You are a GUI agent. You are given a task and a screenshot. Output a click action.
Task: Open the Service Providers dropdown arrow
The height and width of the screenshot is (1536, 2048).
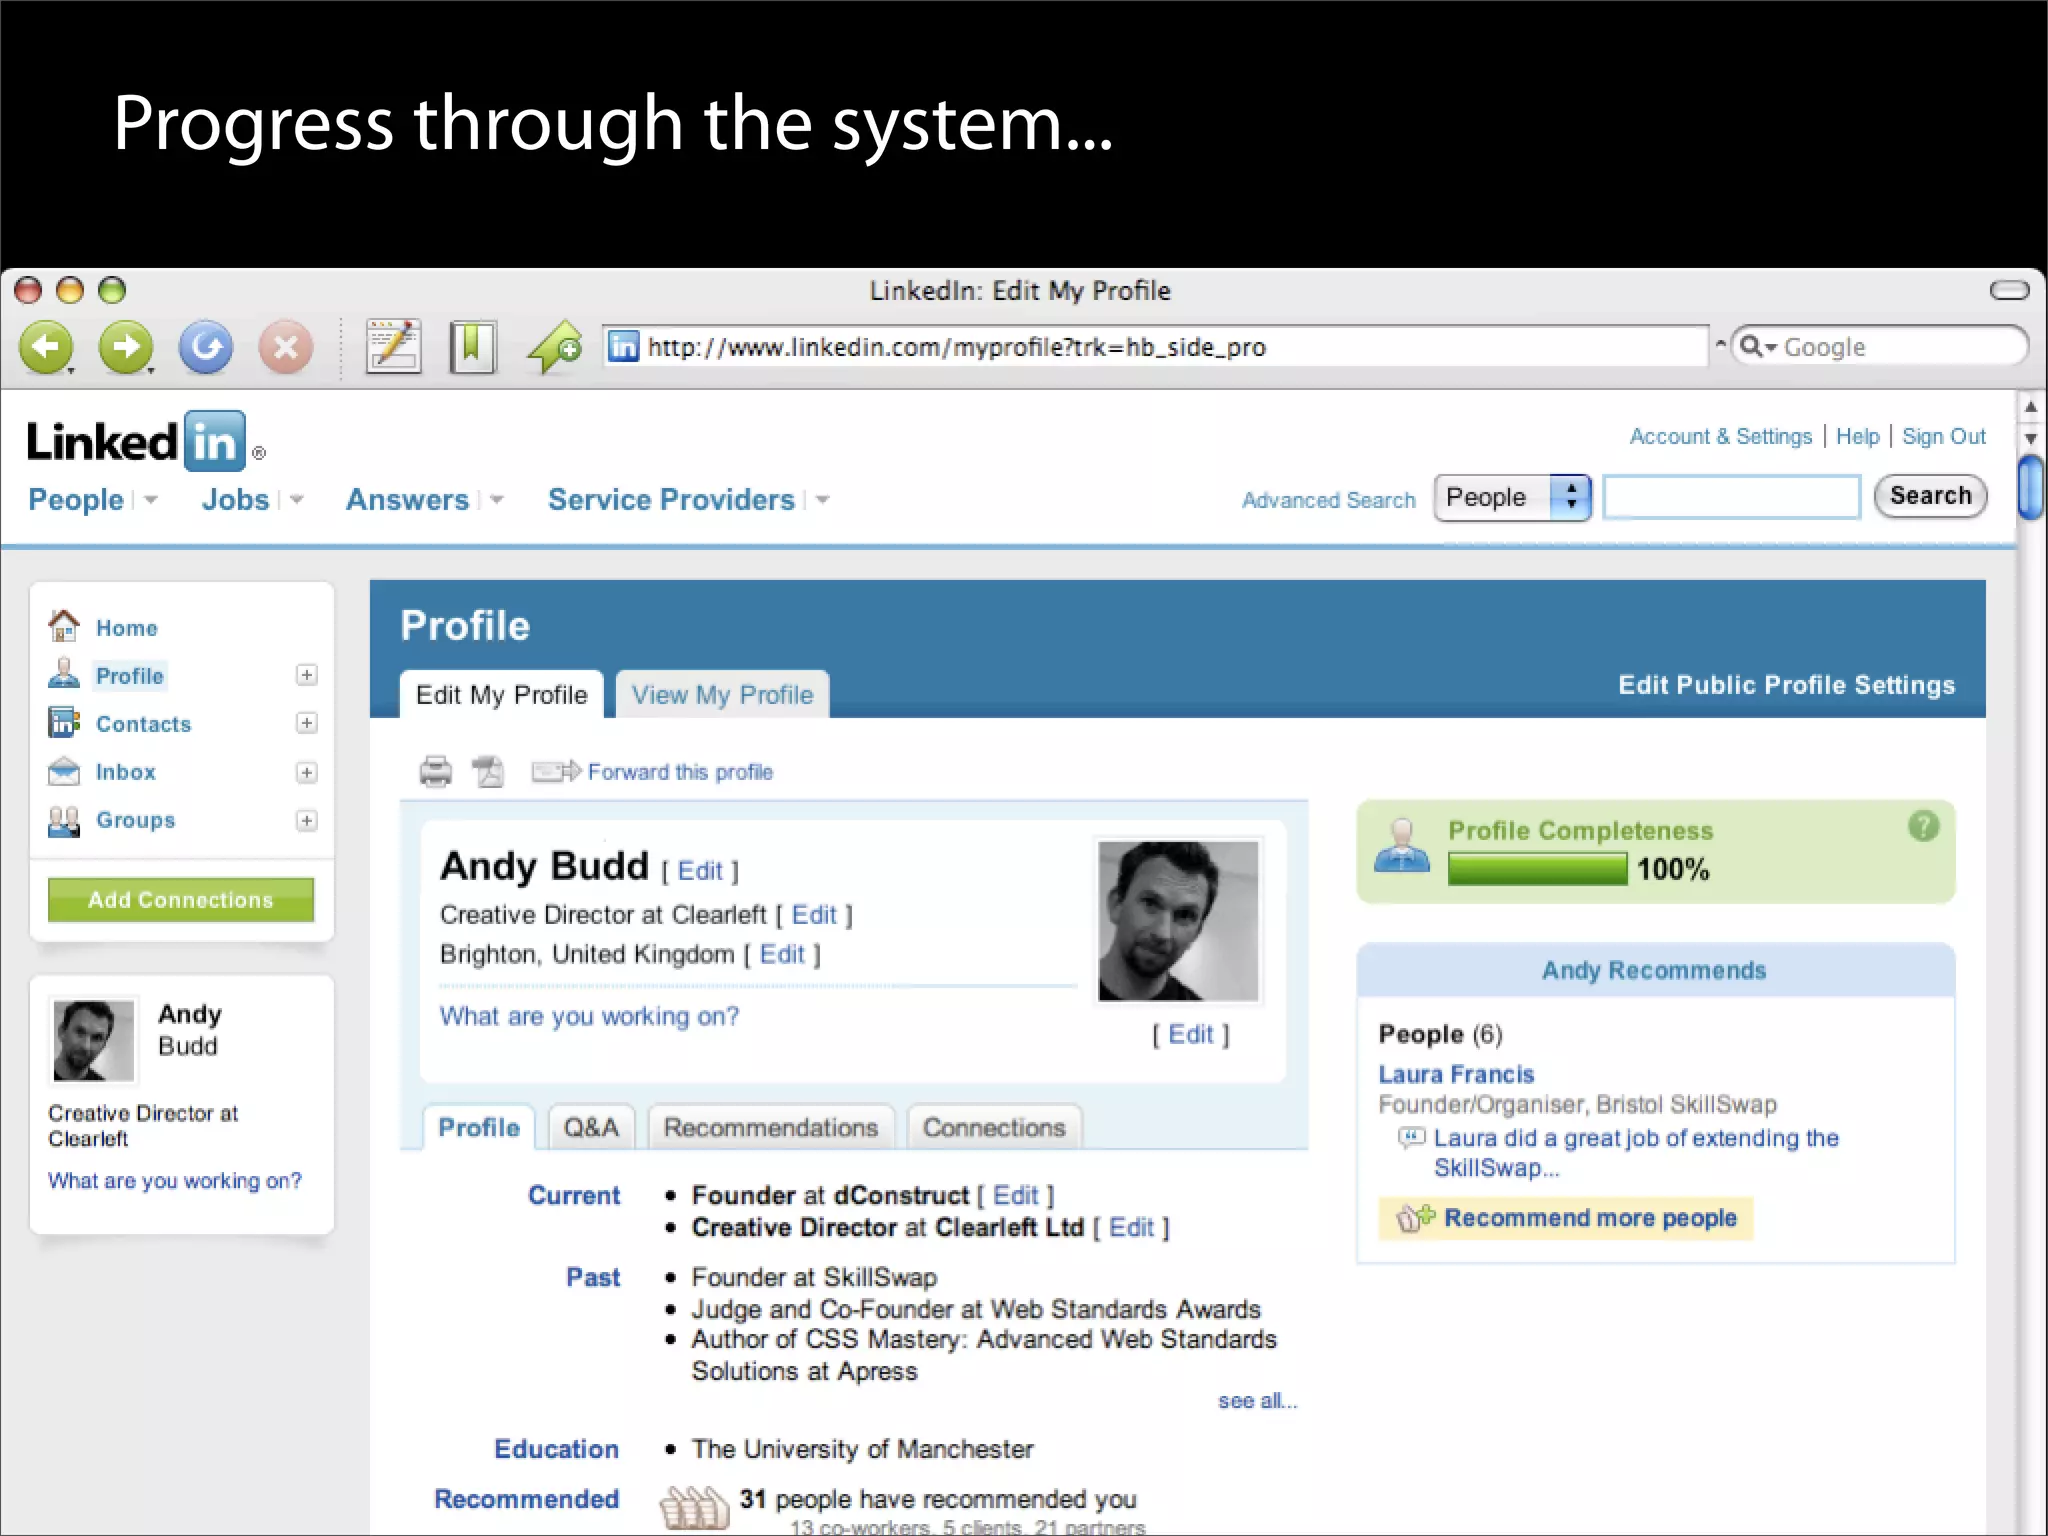tap(823, 499)
